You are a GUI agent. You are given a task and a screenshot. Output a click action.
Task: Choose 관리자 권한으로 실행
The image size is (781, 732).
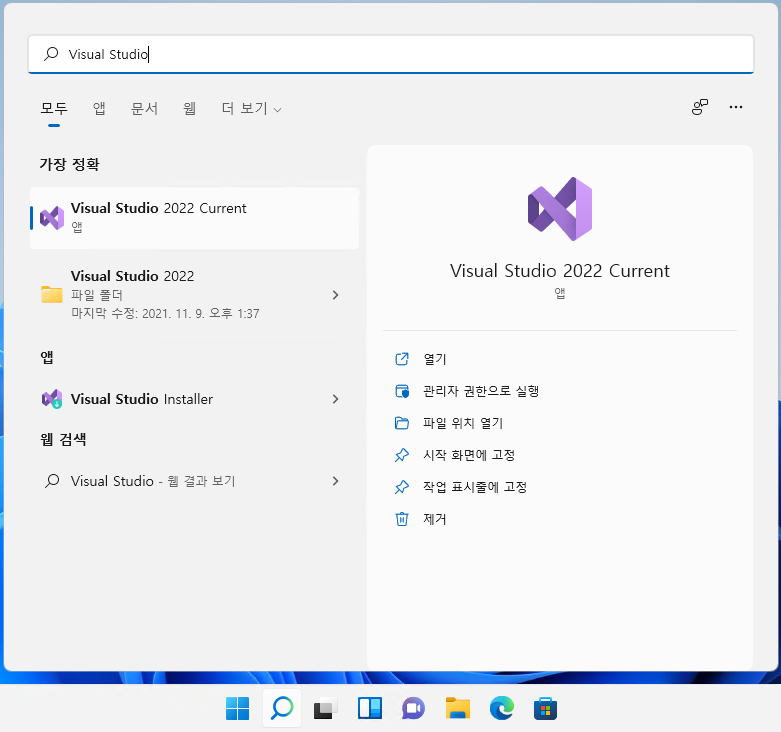481,391
